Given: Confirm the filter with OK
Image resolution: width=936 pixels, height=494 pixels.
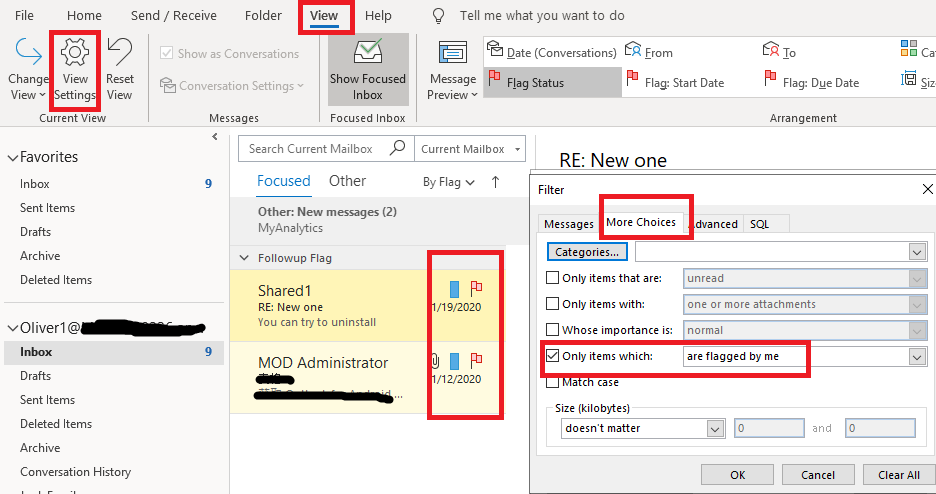Looking at the screenshot, I should pos(737,475).
